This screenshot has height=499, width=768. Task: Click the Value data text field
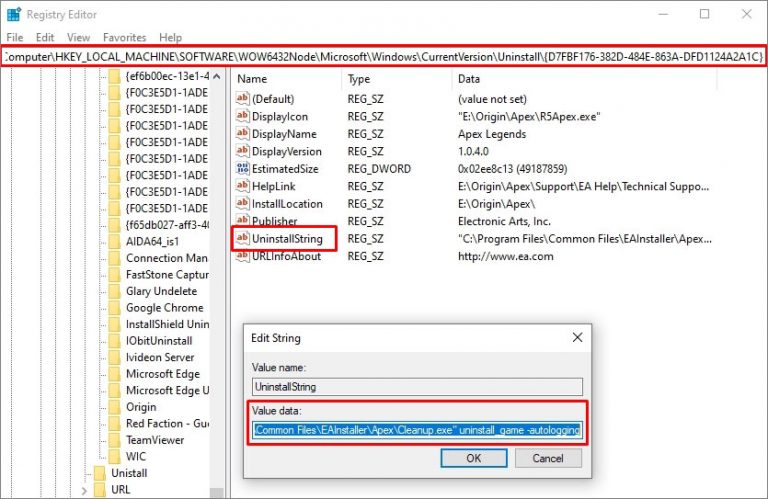pyautogui.click(x=416, y=430)
